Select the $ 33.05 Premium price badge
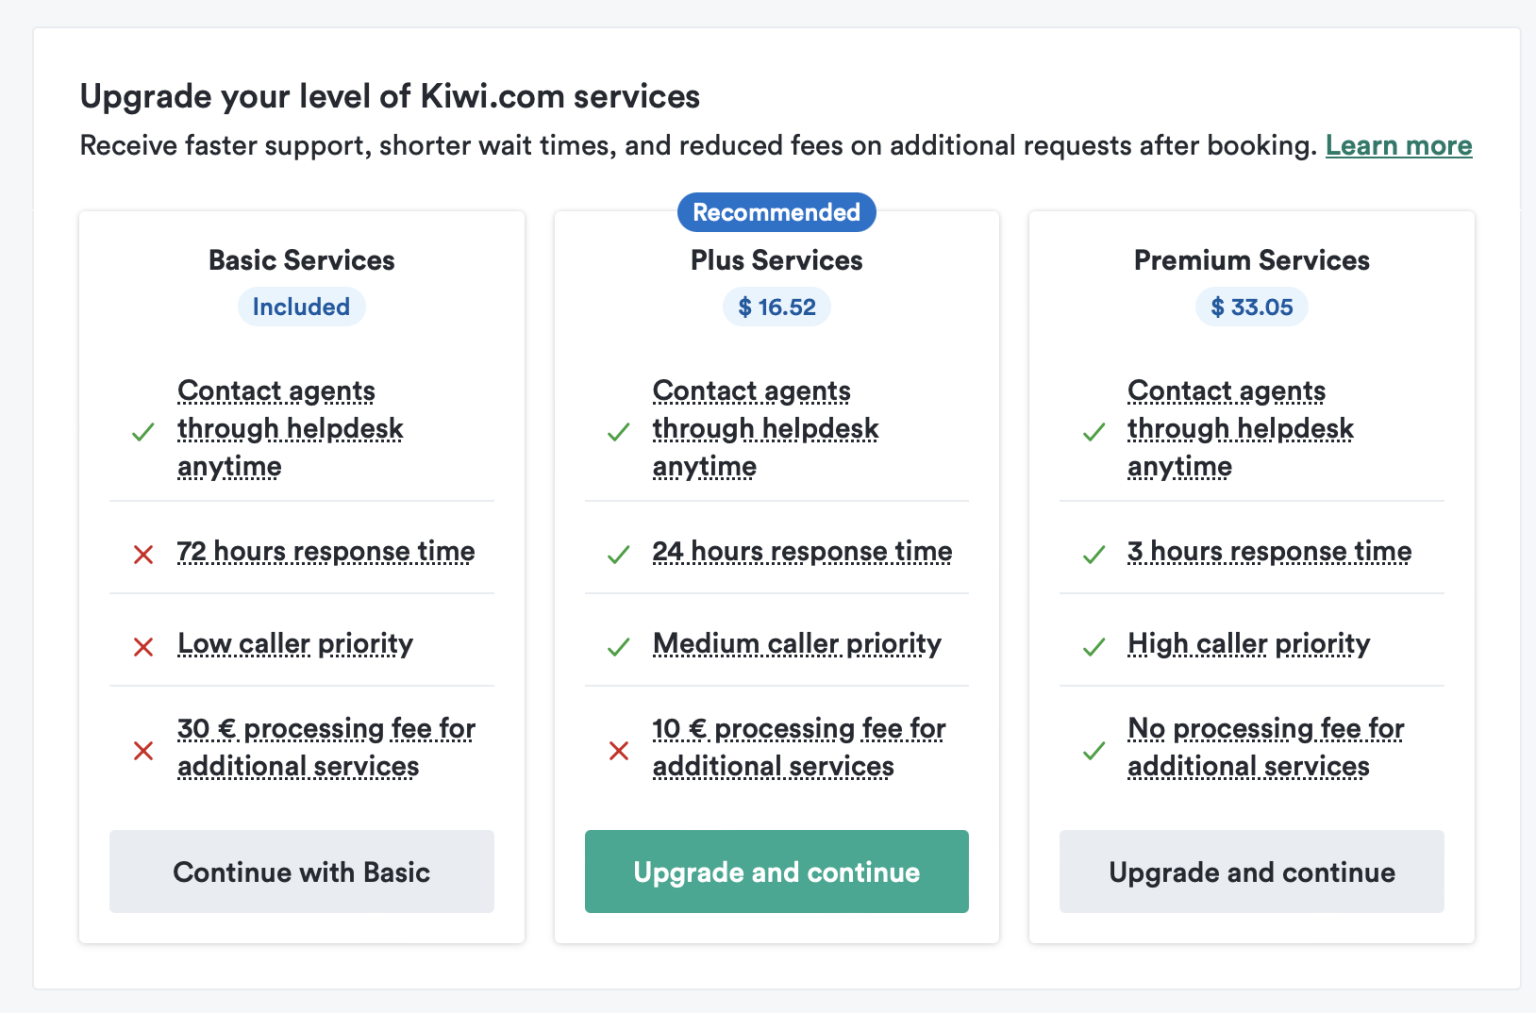The width and height of the screenshot is (1536, 1013). click(x=1251, y=307)
